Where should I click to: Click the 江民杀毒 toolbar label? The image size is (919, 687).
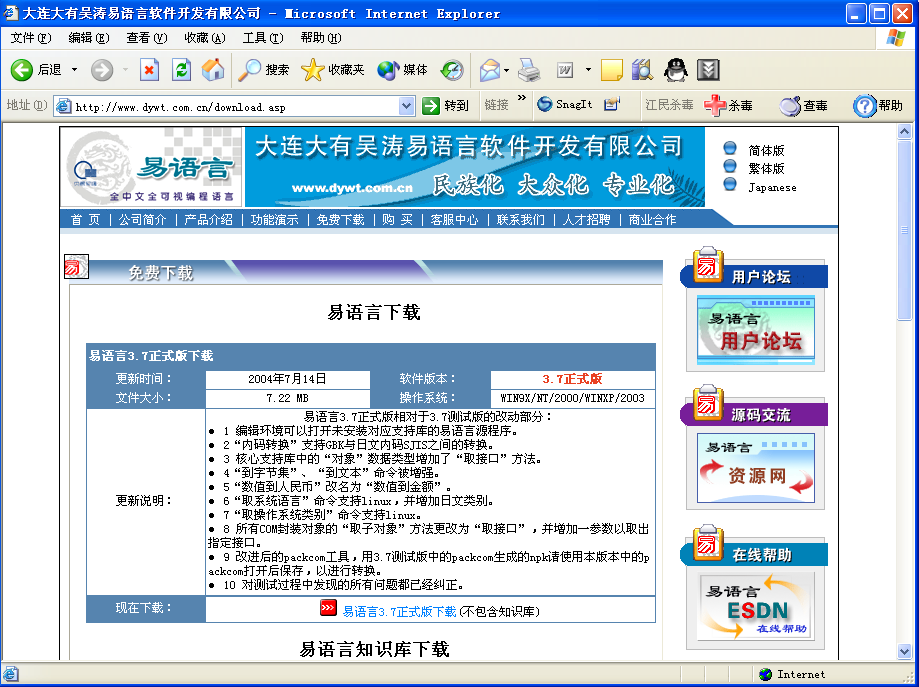(x=669, y=105)
